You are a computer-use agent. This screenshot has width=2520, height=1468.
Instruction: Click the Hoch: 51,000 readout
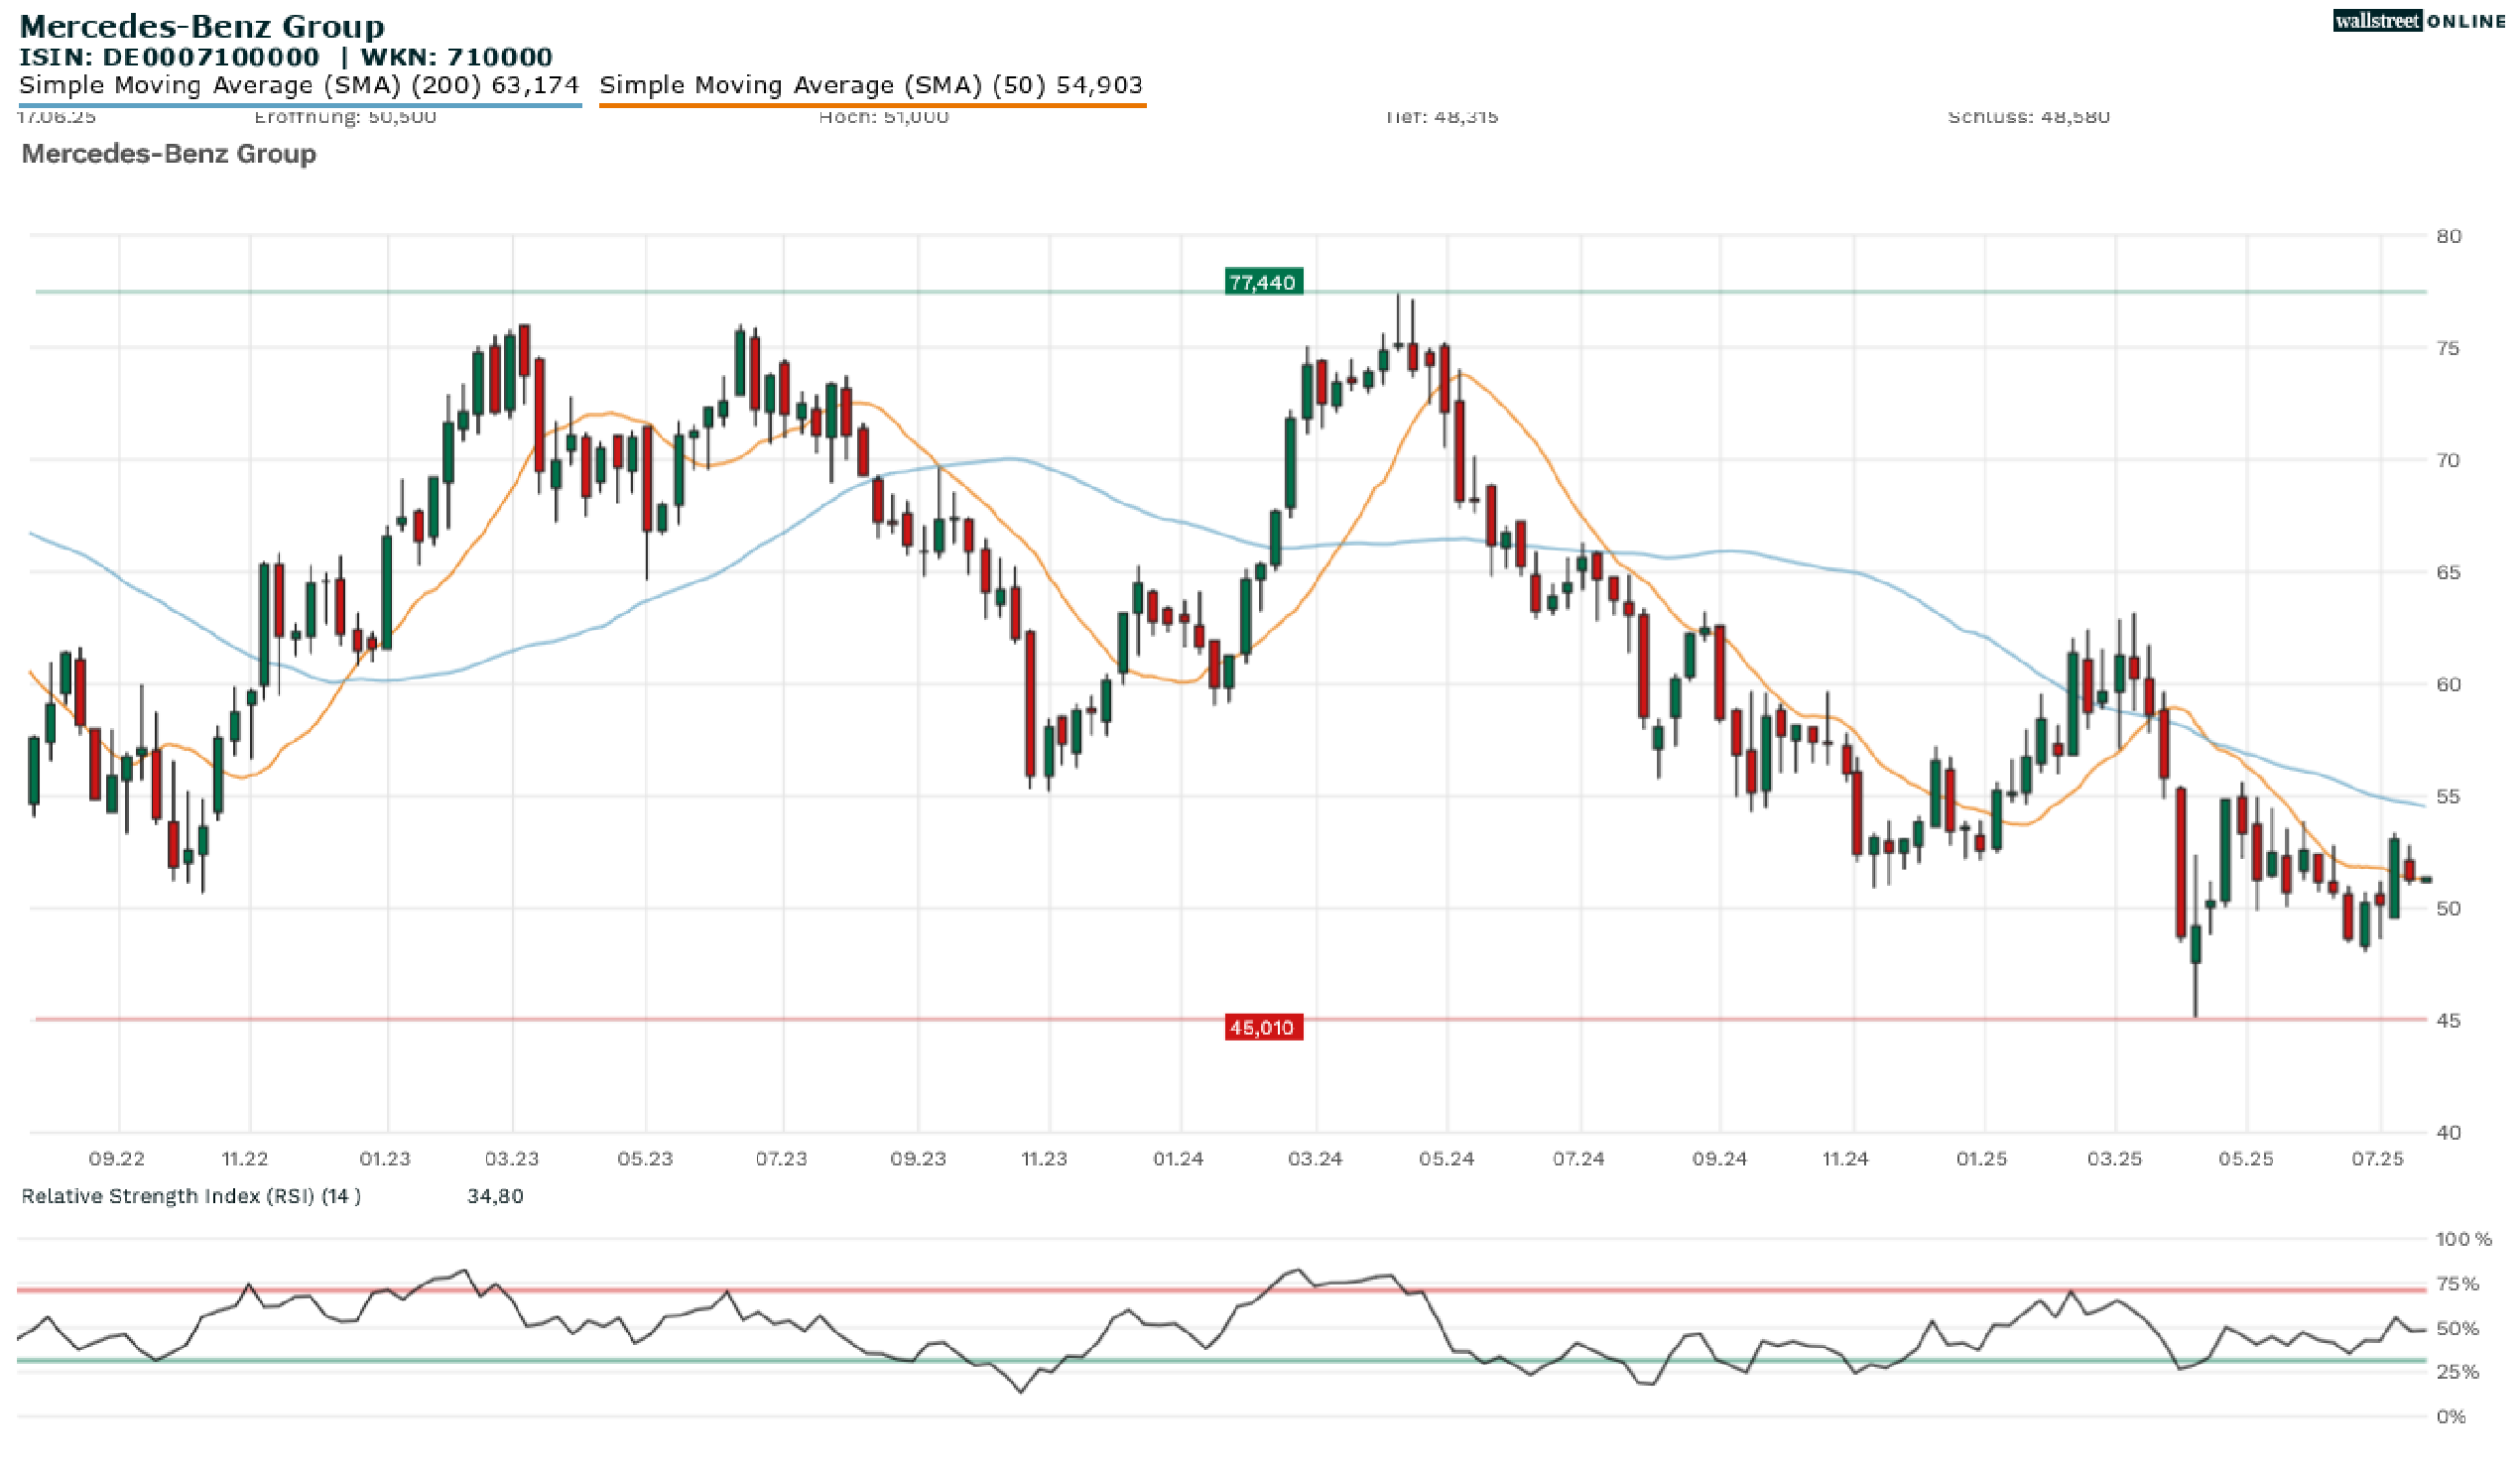(884, 116)
